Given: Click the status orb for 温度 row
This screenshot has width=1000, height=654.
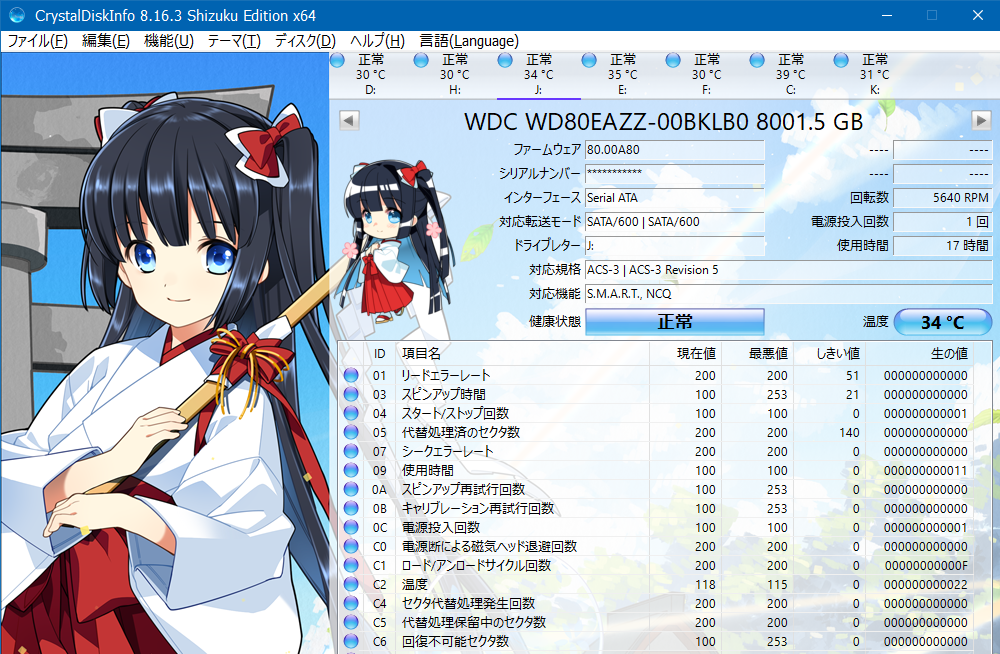Looking at the screenshot, I should (x=351, y=584).
